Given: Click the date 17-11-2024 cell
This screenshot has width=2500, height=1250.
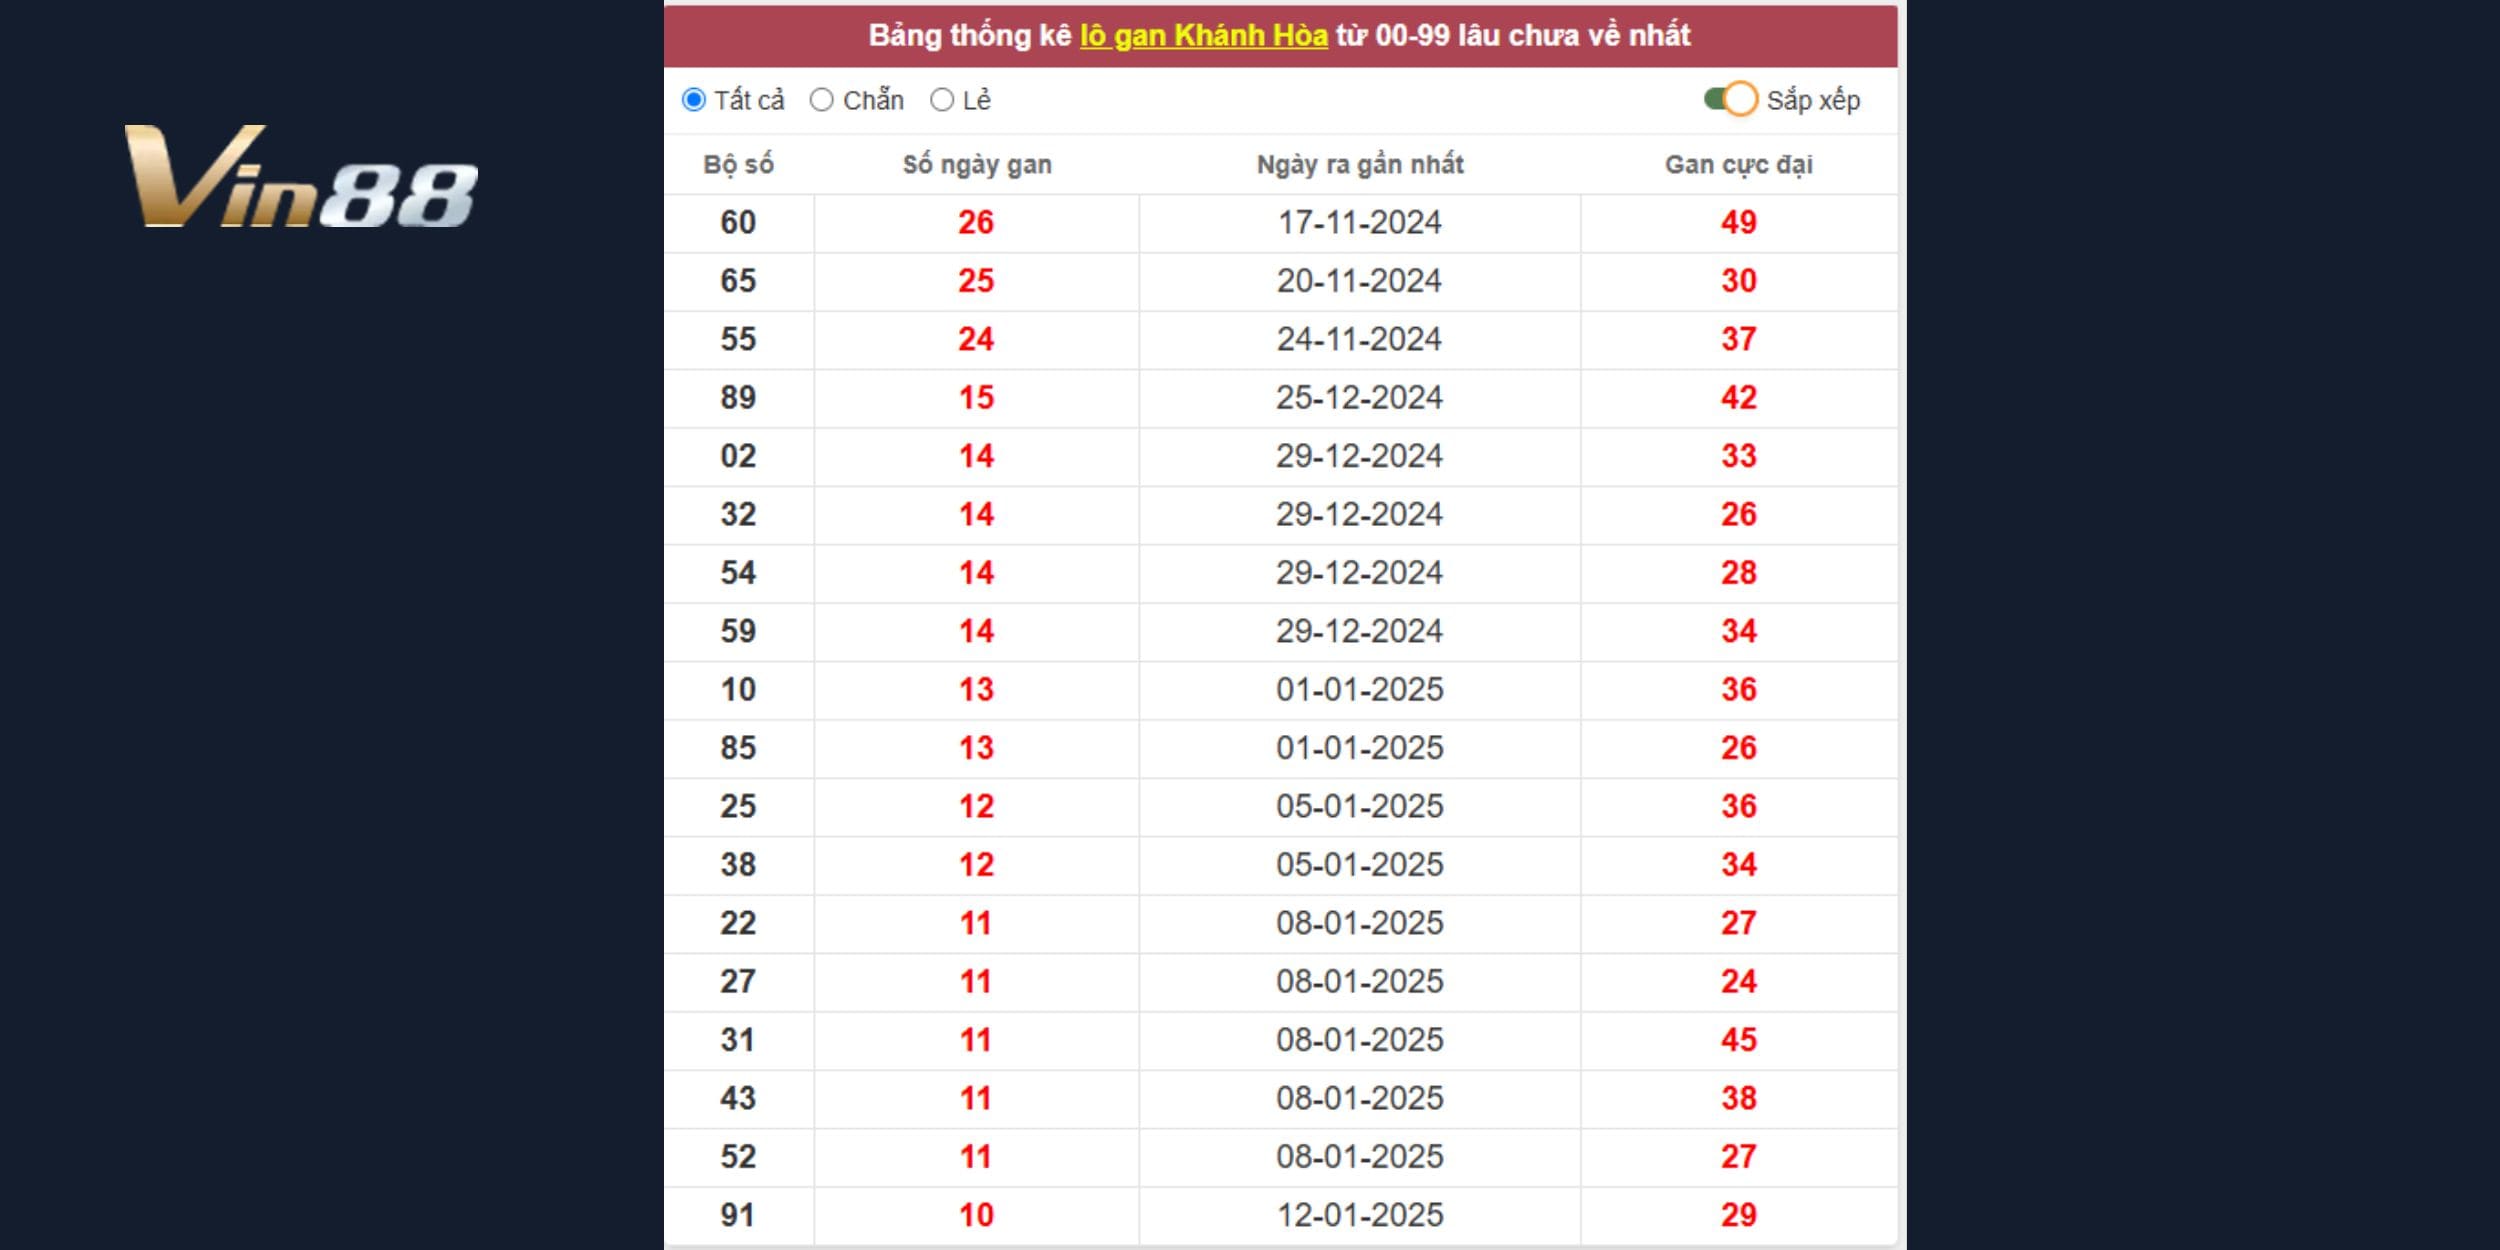Looking at the screenshot, I should pyautogui.click(x=1359, y=222).
